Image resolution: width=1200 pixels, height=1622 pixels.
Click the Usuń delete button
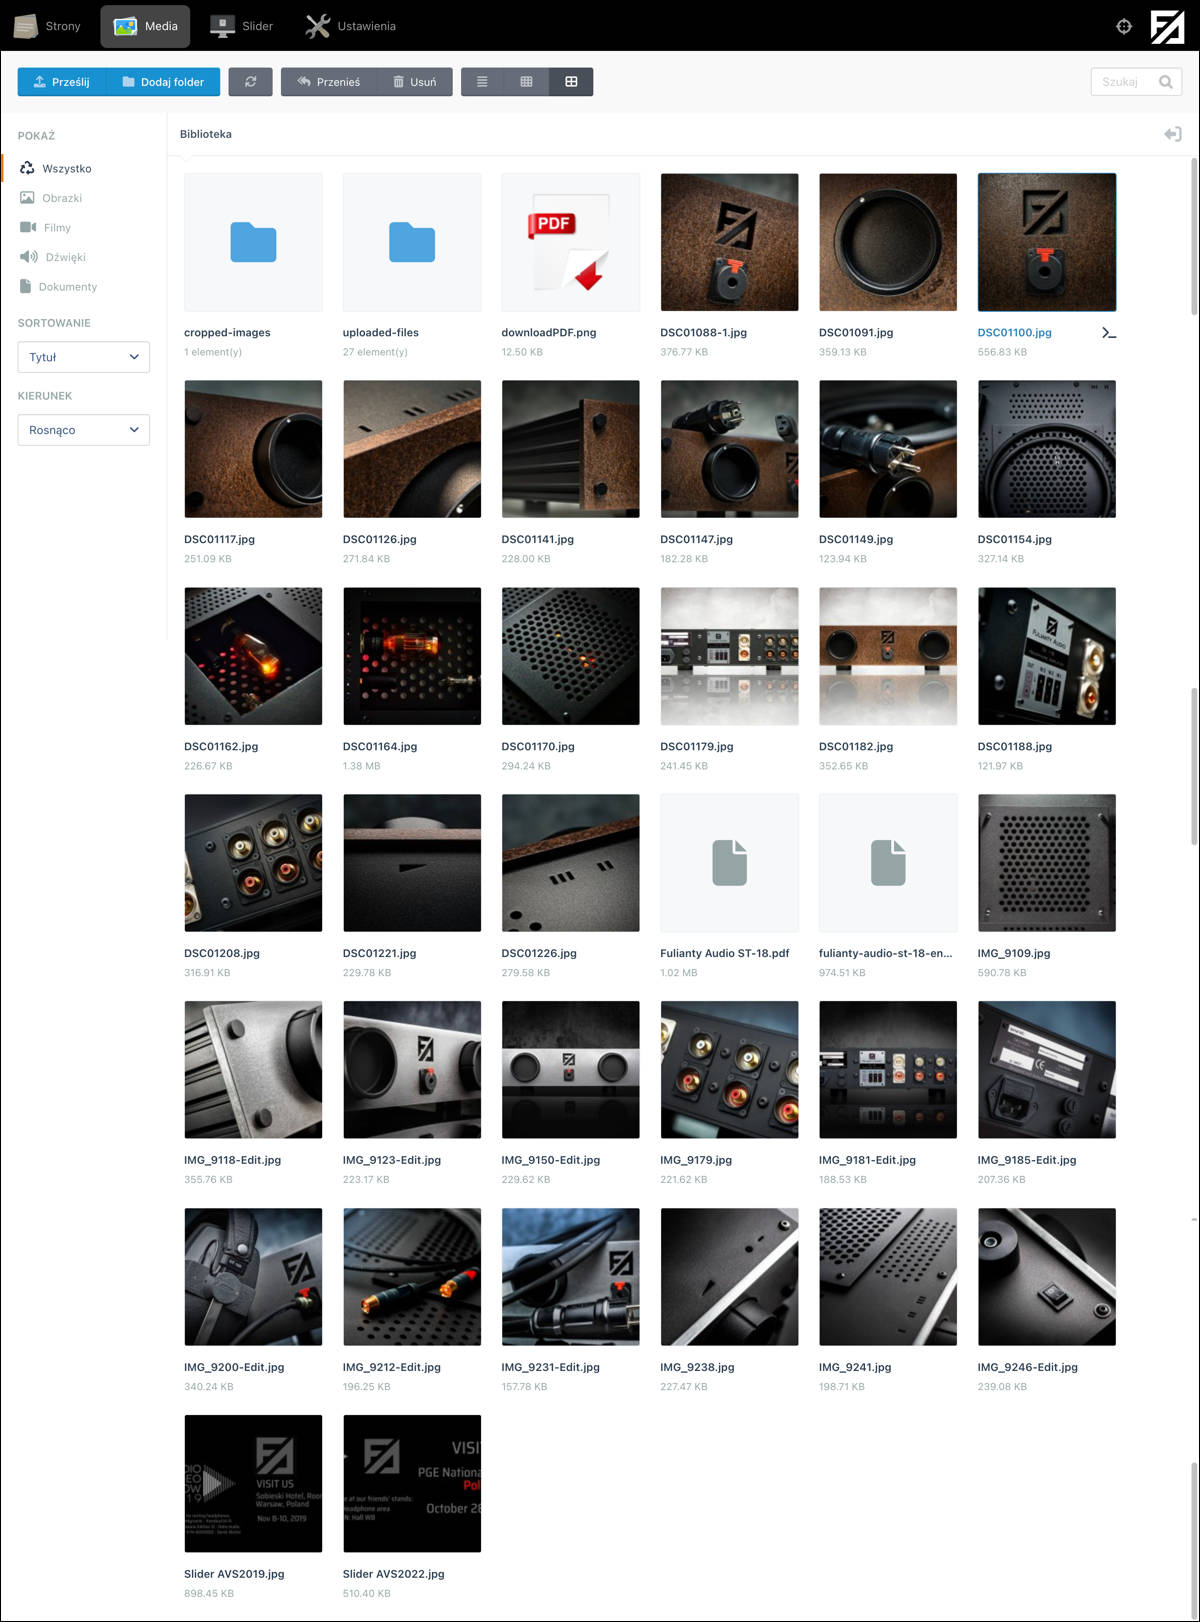click(415, 82)
